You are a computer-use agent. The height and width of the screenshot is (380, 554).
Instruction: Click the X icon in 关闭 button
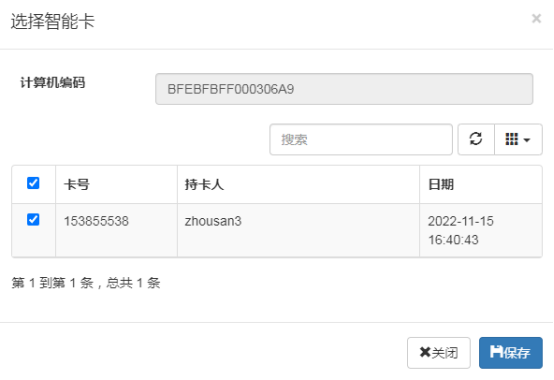coord(425,352)
